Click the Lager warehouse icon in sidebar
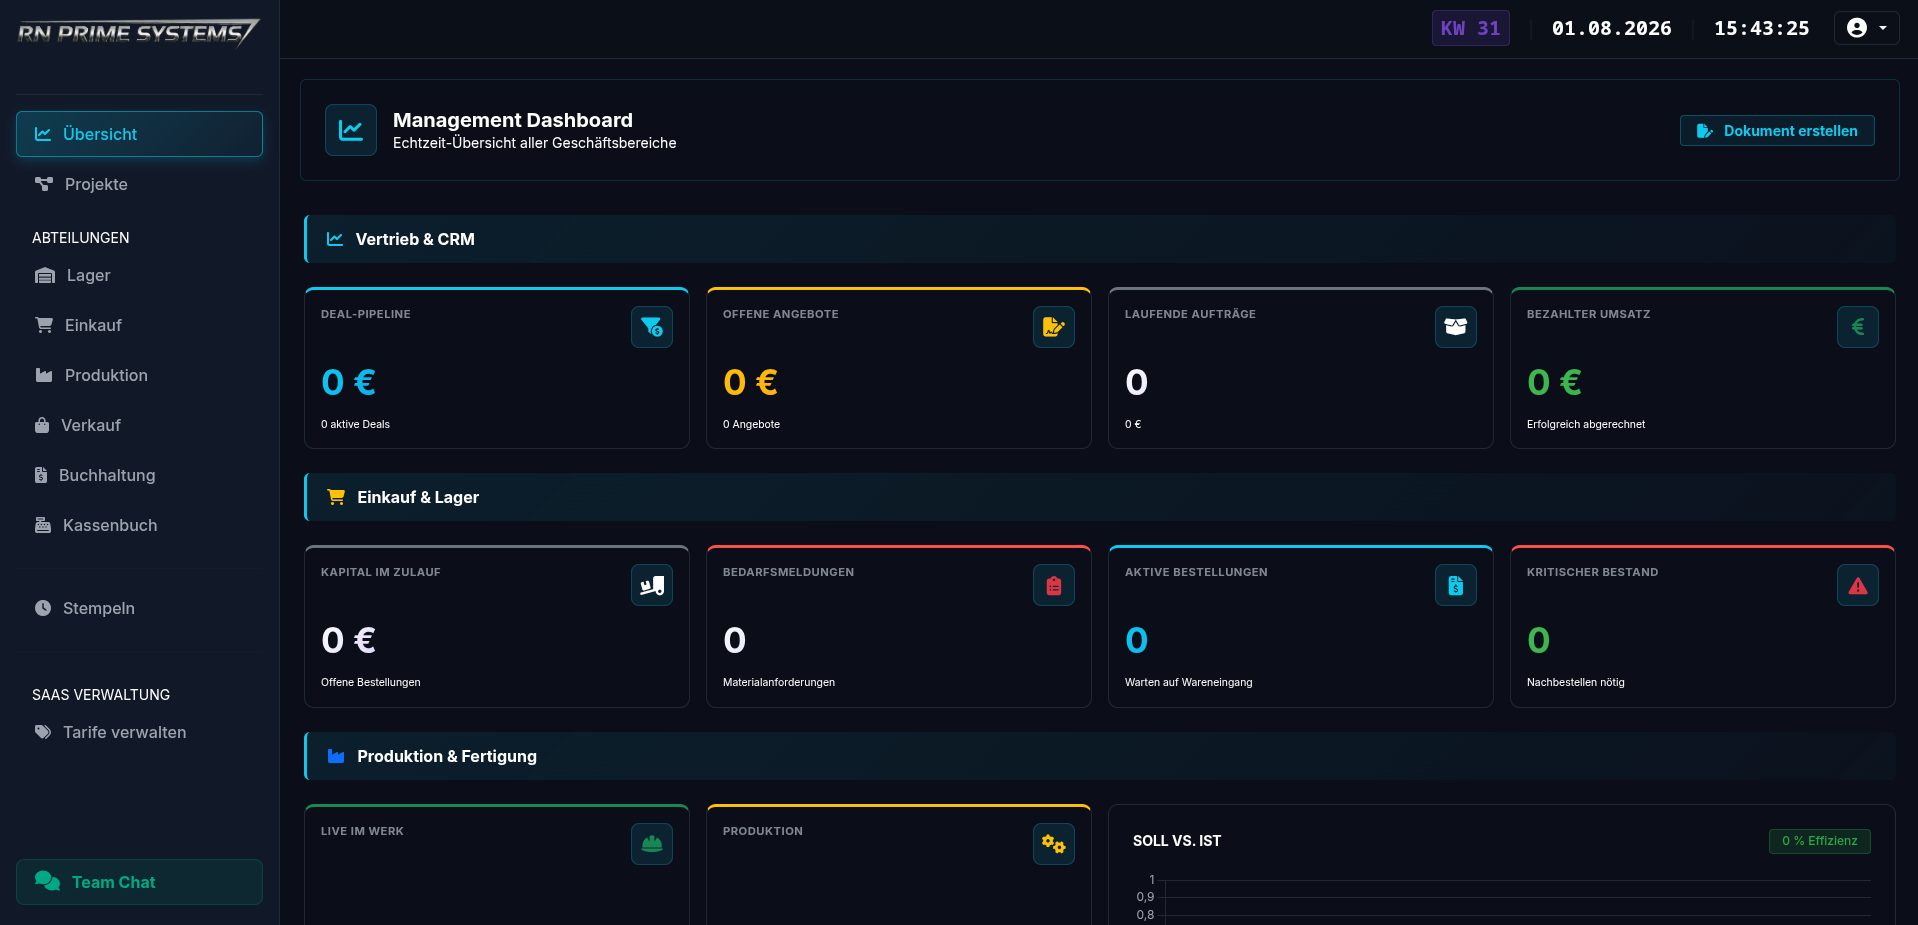 (x=45, y=275)
